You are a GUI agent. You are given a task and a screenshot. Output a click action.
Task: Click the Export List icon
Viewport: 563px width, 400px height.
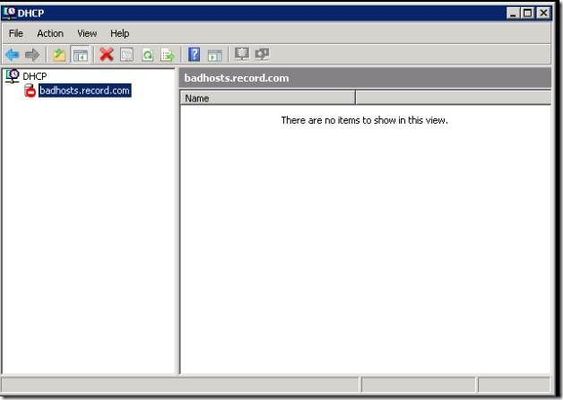pyautogui.click(x=167, y=55)
